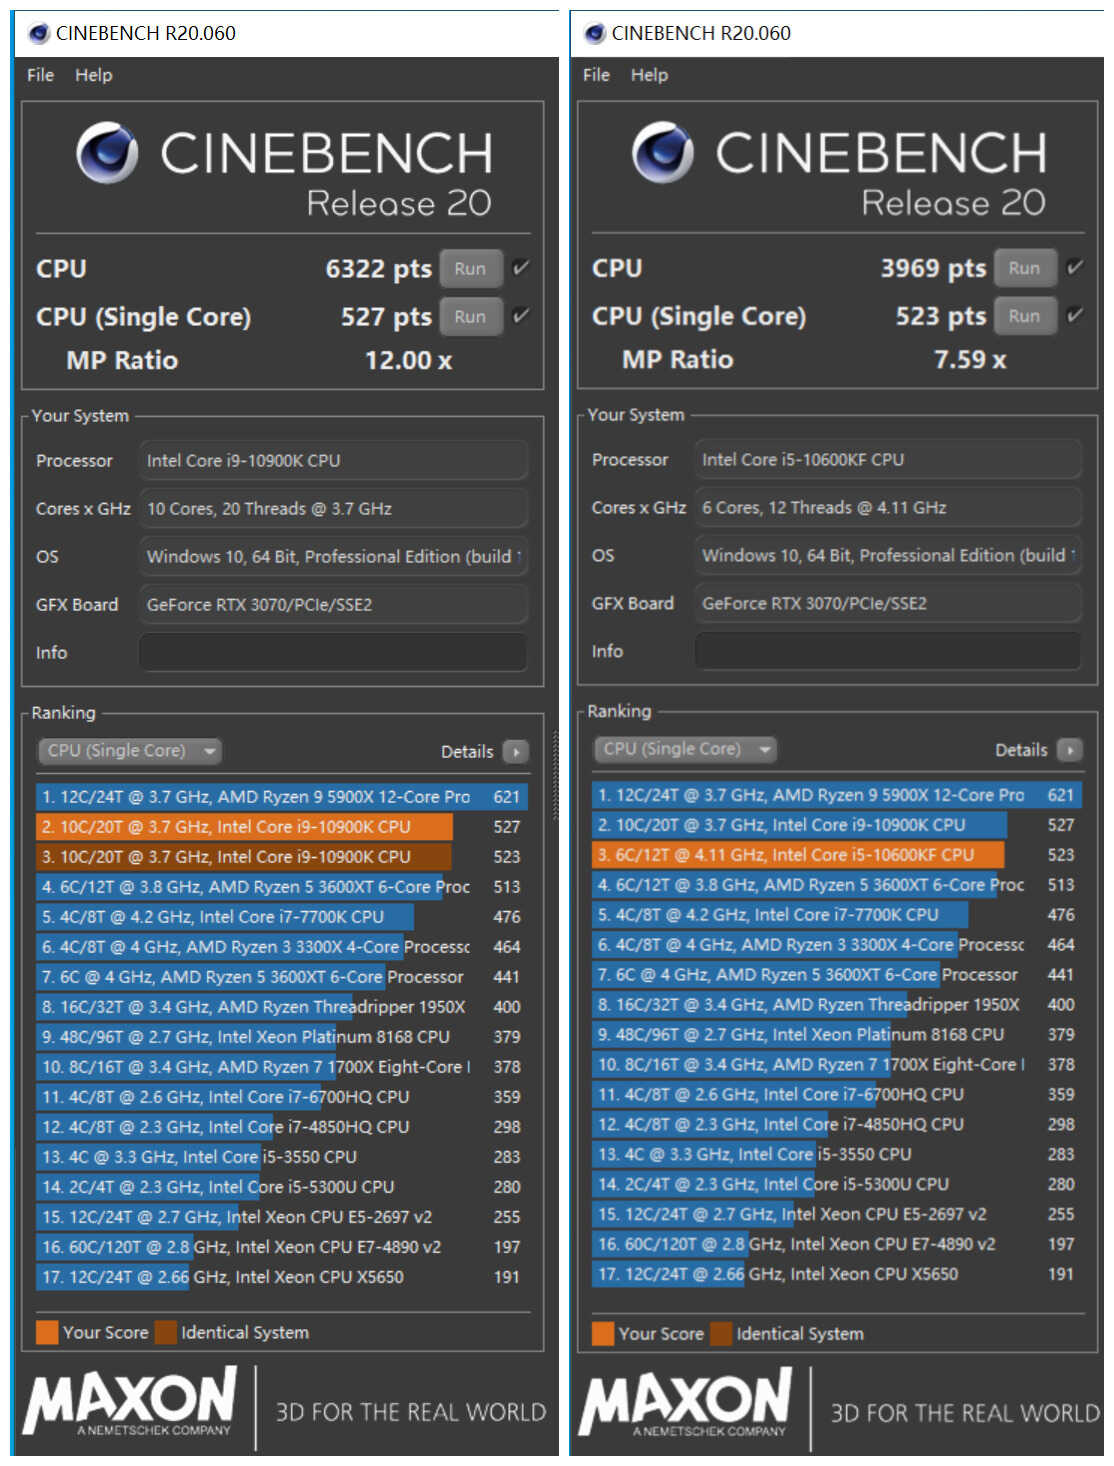Select blue i9-10900K row in i5-10600KF window
Screen dimensions: 1114x1466
click(x=837, y=825)
